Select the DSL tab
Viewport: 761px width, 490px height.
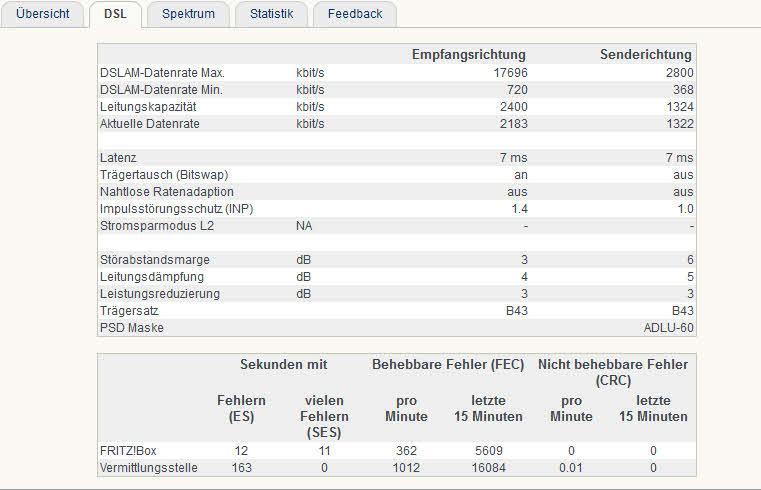tap(116, 14)
